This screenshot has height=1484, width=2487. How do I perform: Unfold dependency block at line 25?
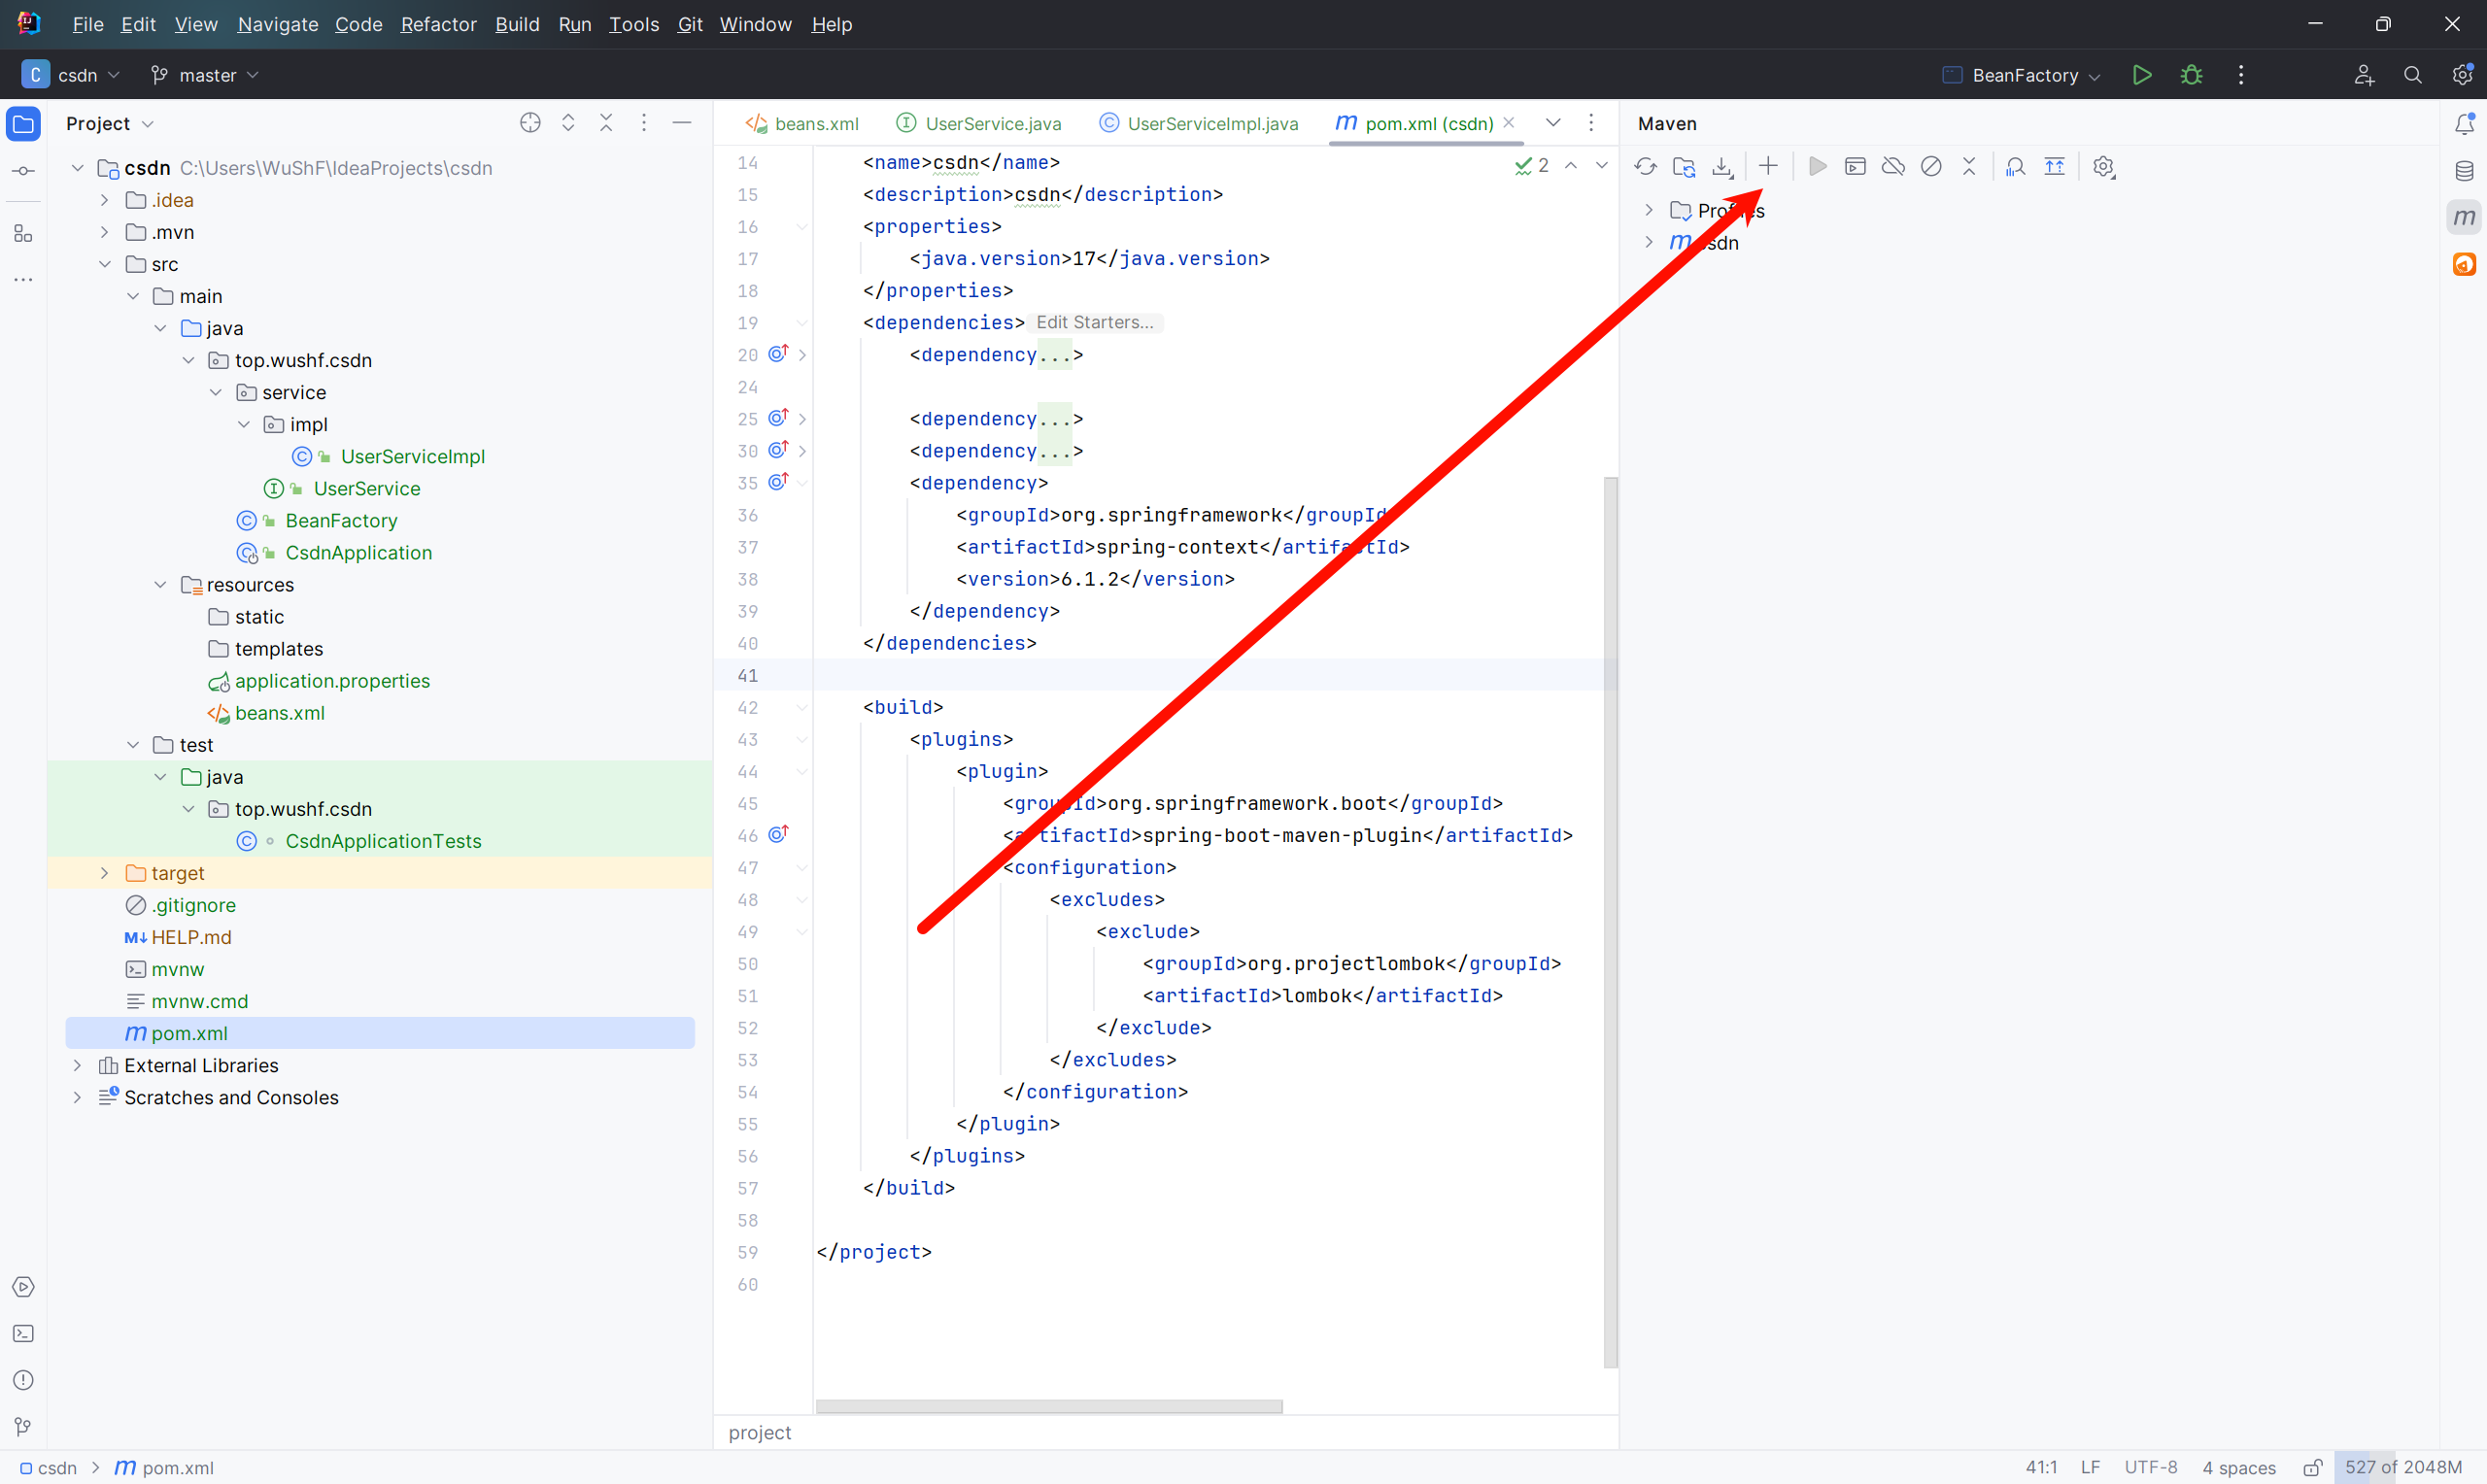[x=802, y=419]
